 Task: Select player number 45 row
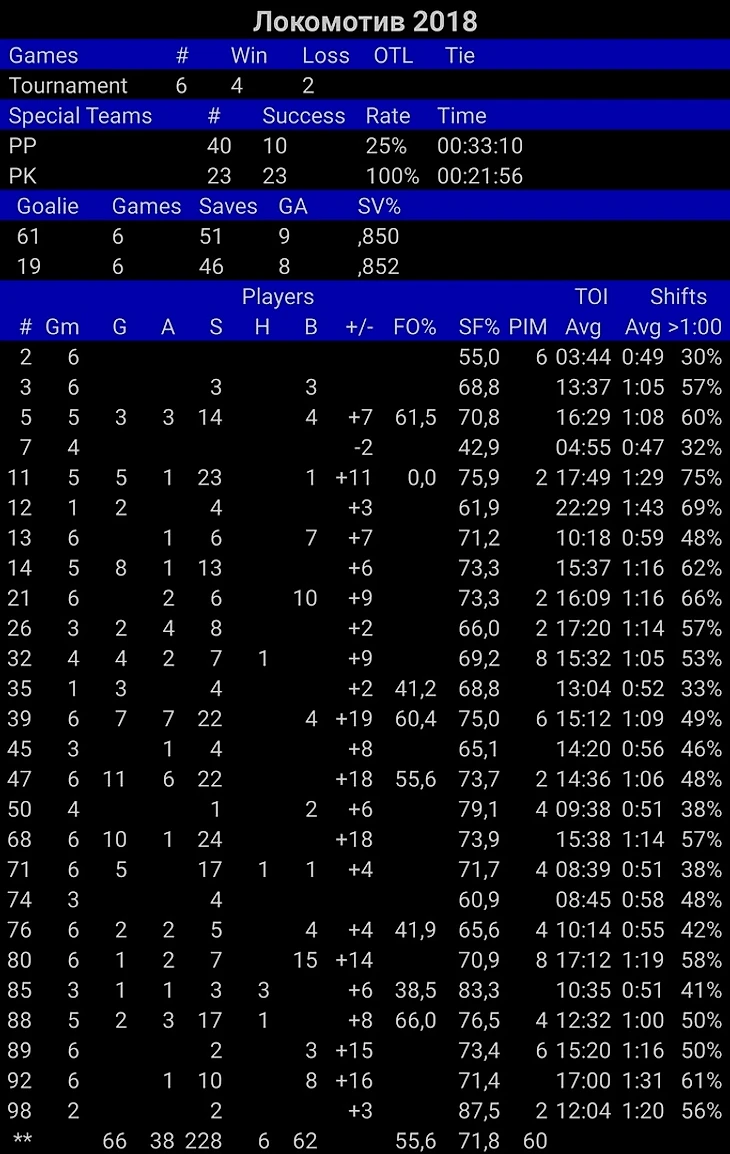(x=365, y=749)
